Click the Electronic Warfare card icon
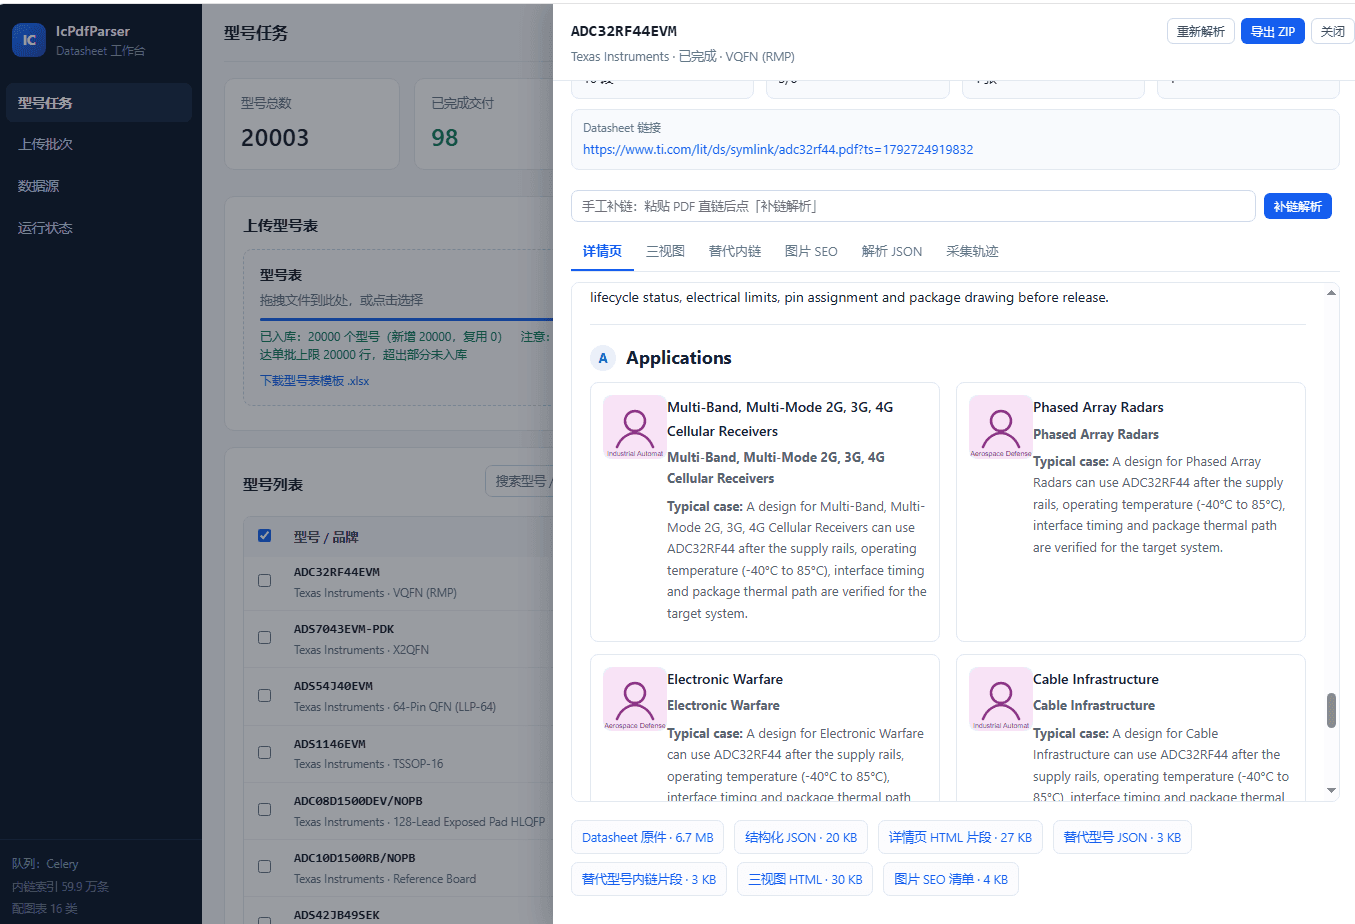The image size is (1355, 924). pos(634,699)
